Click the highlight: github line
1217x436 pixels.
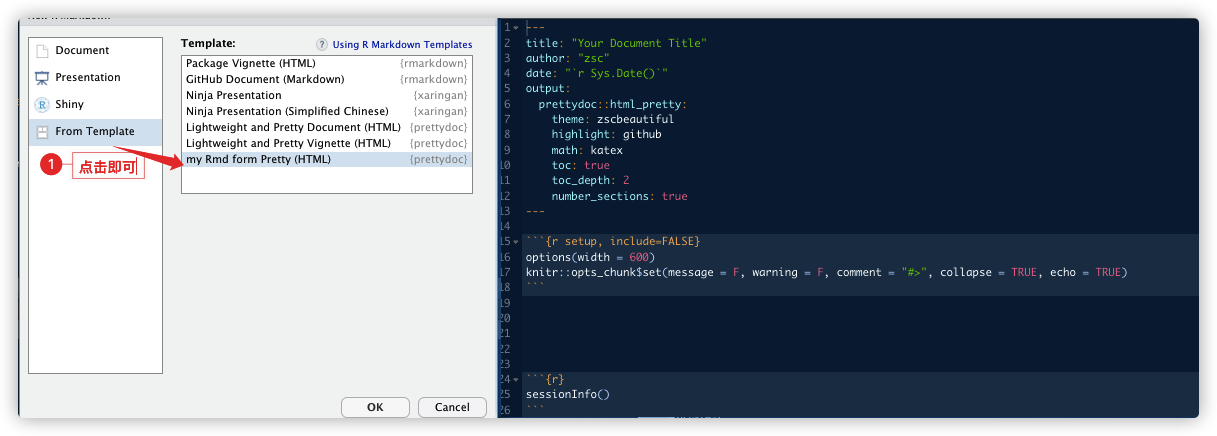coord(606,134)
